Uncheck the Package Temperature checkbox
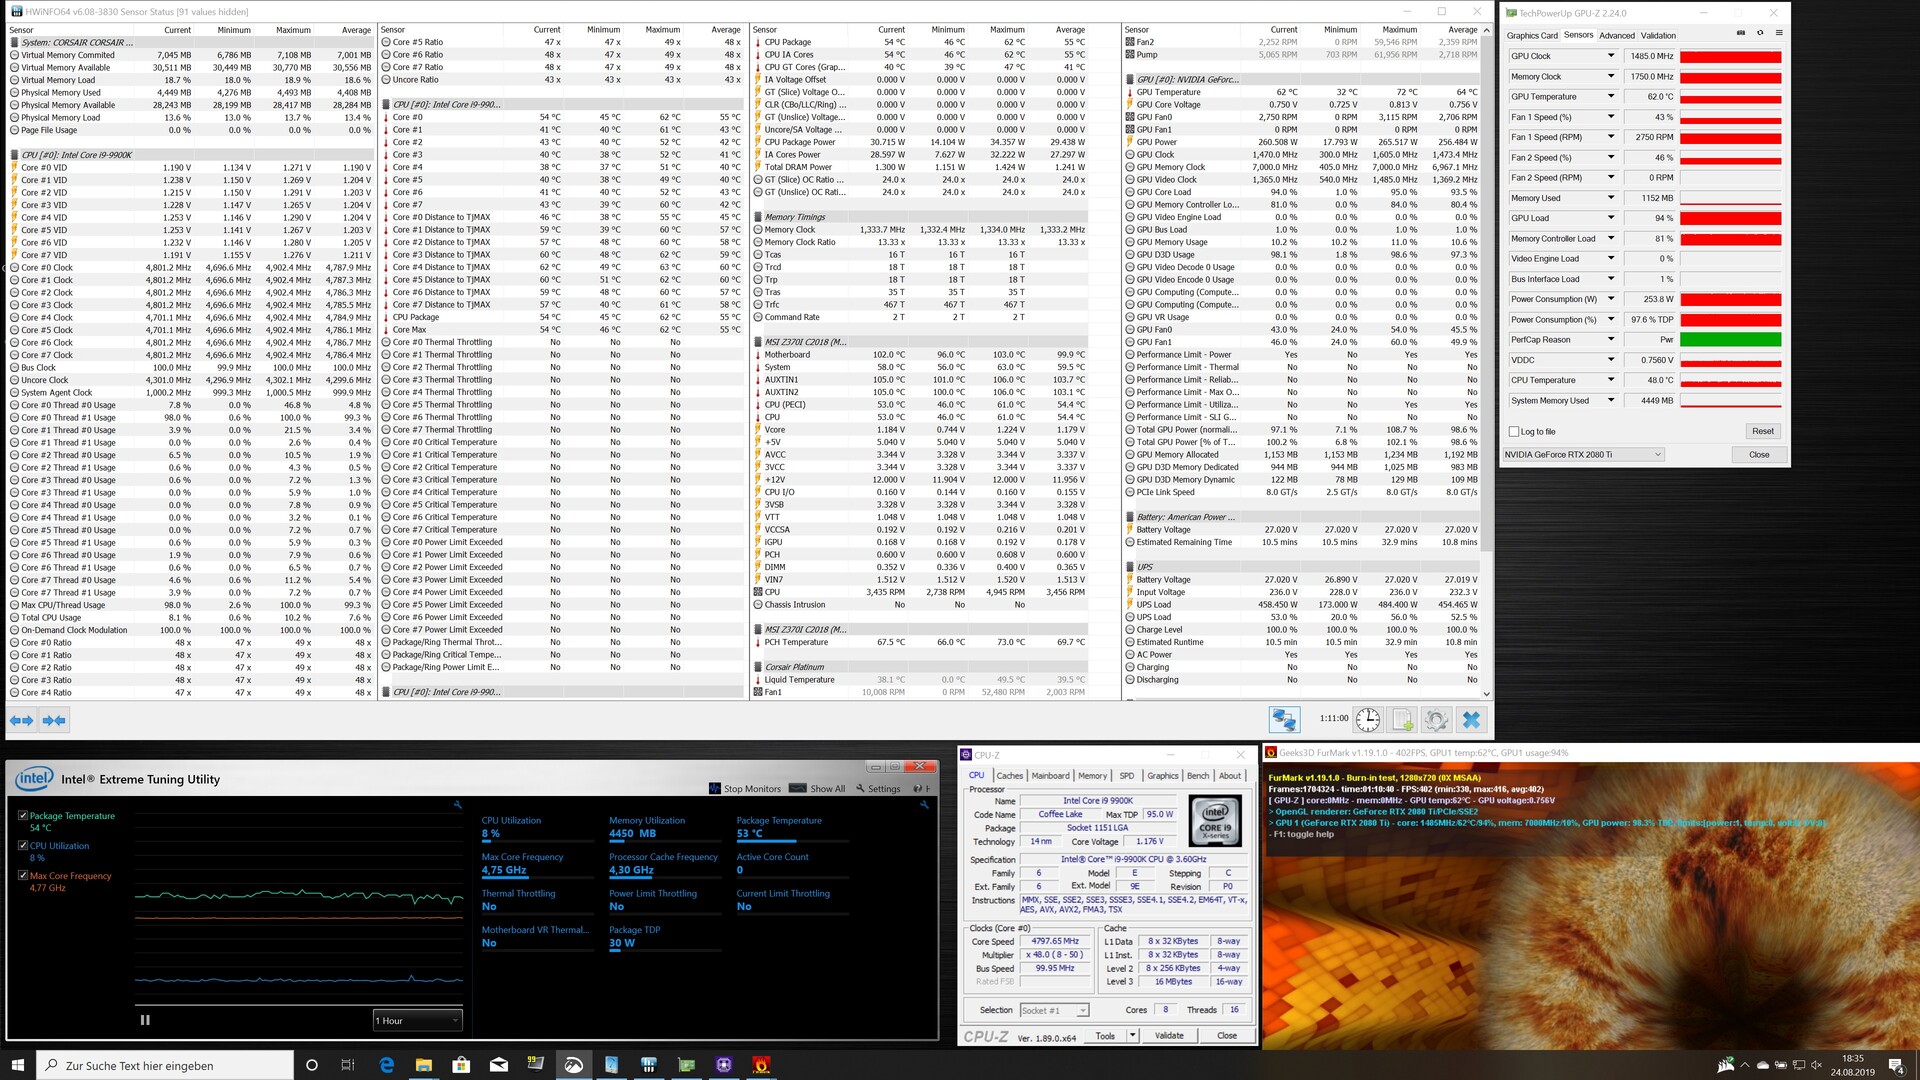 (x=23, y=815)
